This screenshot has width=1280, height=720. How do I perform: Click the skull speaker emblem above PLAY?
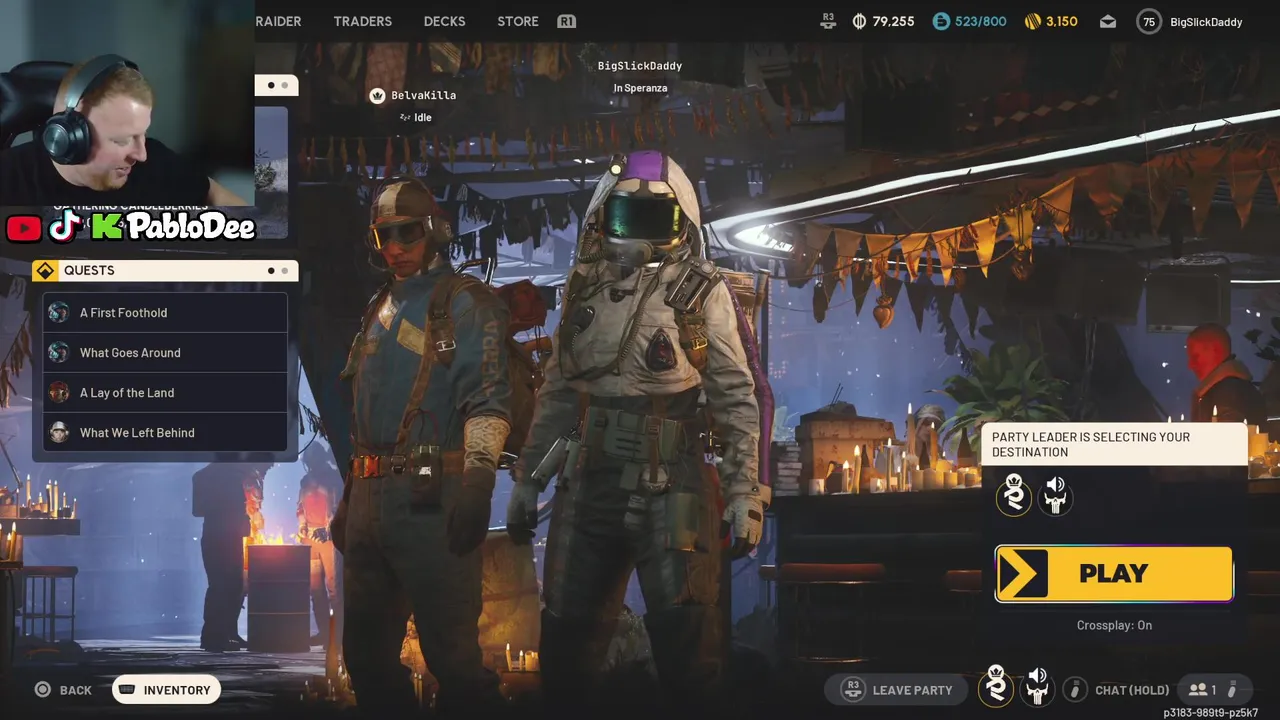click(x=1055, y=494)
